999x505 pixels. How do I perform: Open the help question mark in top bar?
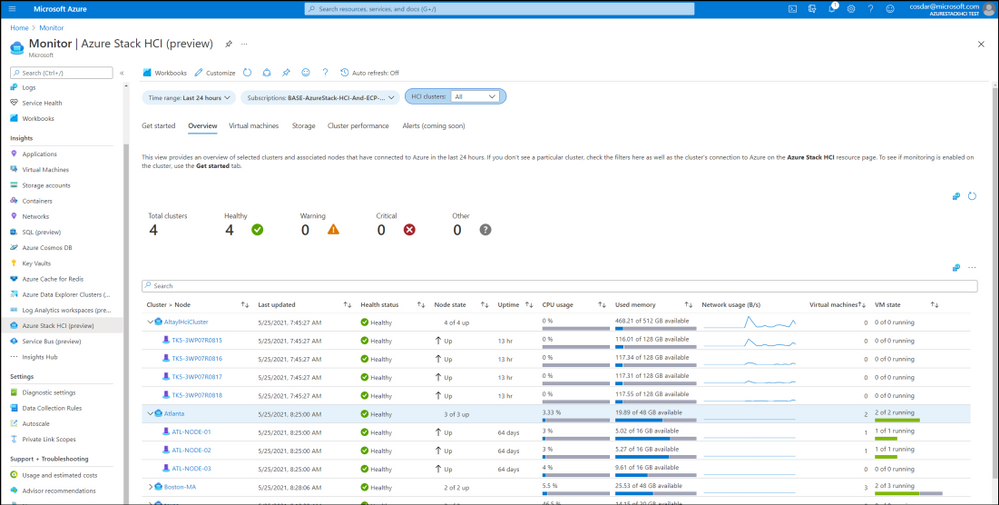pos(870,9)
